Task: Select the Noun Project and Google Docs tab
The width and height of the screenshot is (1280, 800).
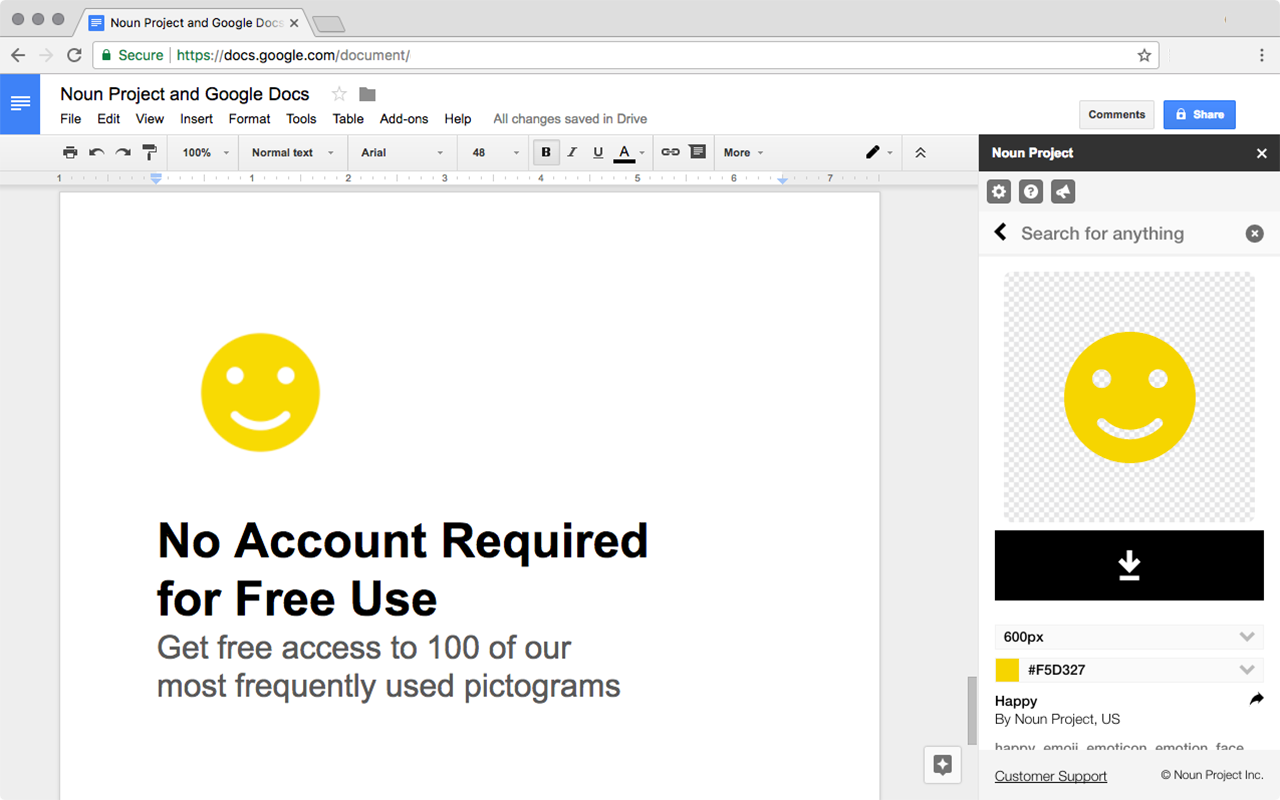Action: coord(196,22)
